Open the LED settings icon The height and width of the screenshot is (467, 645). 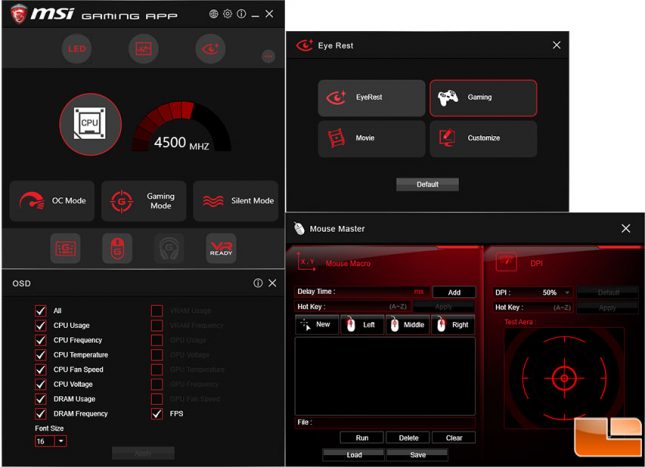click(77, 49)
